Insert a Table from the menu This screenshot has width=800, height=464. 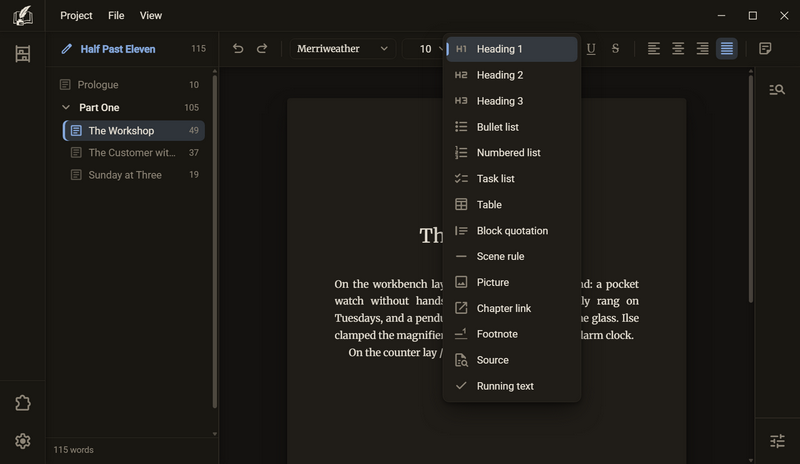coord(512,205)
